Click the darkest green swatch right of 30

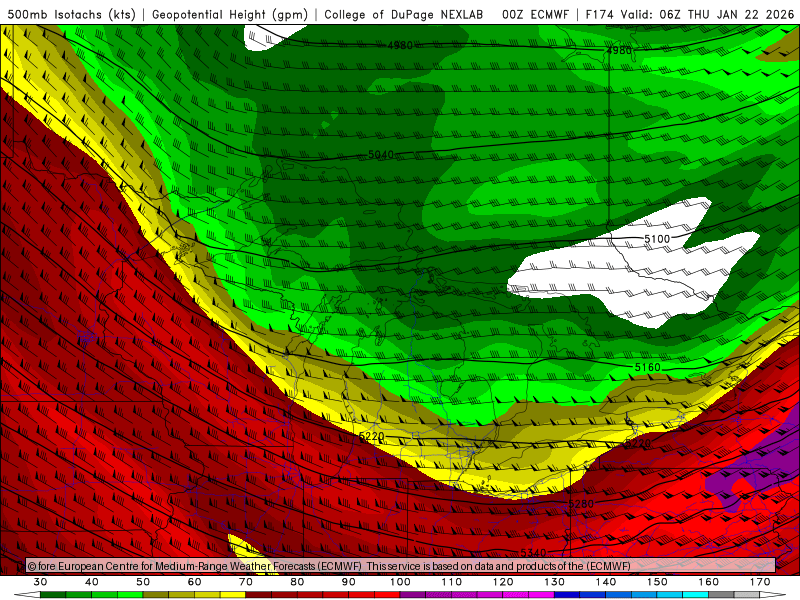coord(53,595)
